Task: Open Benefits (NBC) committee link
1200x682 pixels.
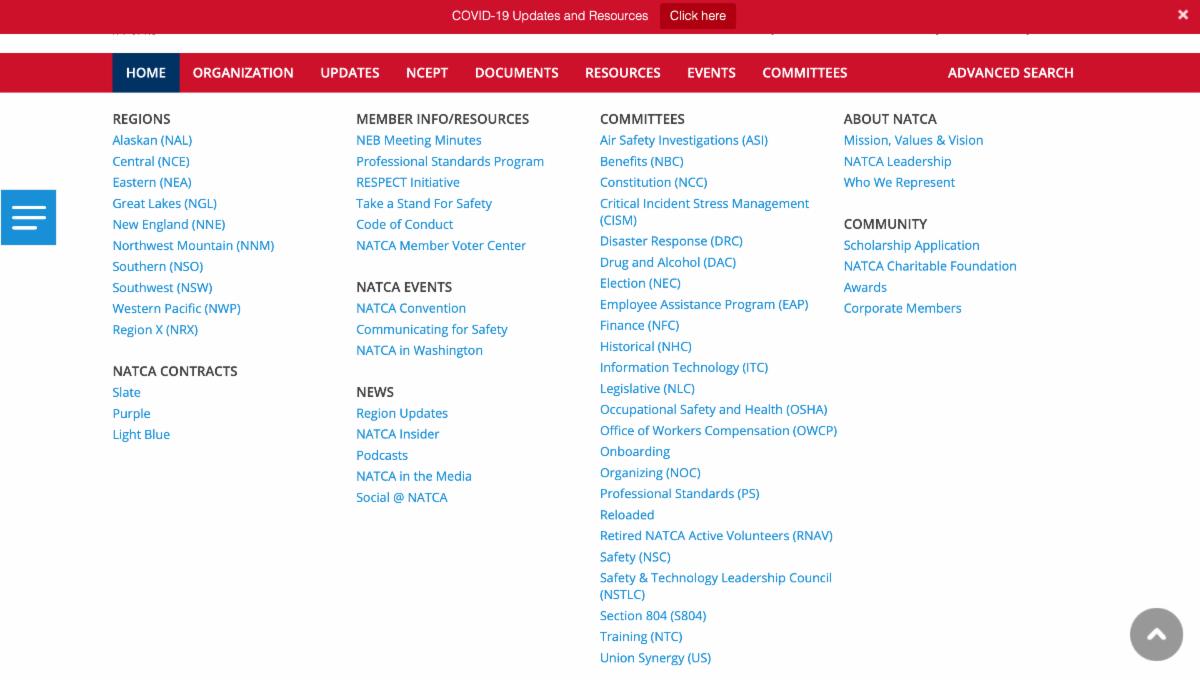Action: pyautogui.click(x=642, y=161)
